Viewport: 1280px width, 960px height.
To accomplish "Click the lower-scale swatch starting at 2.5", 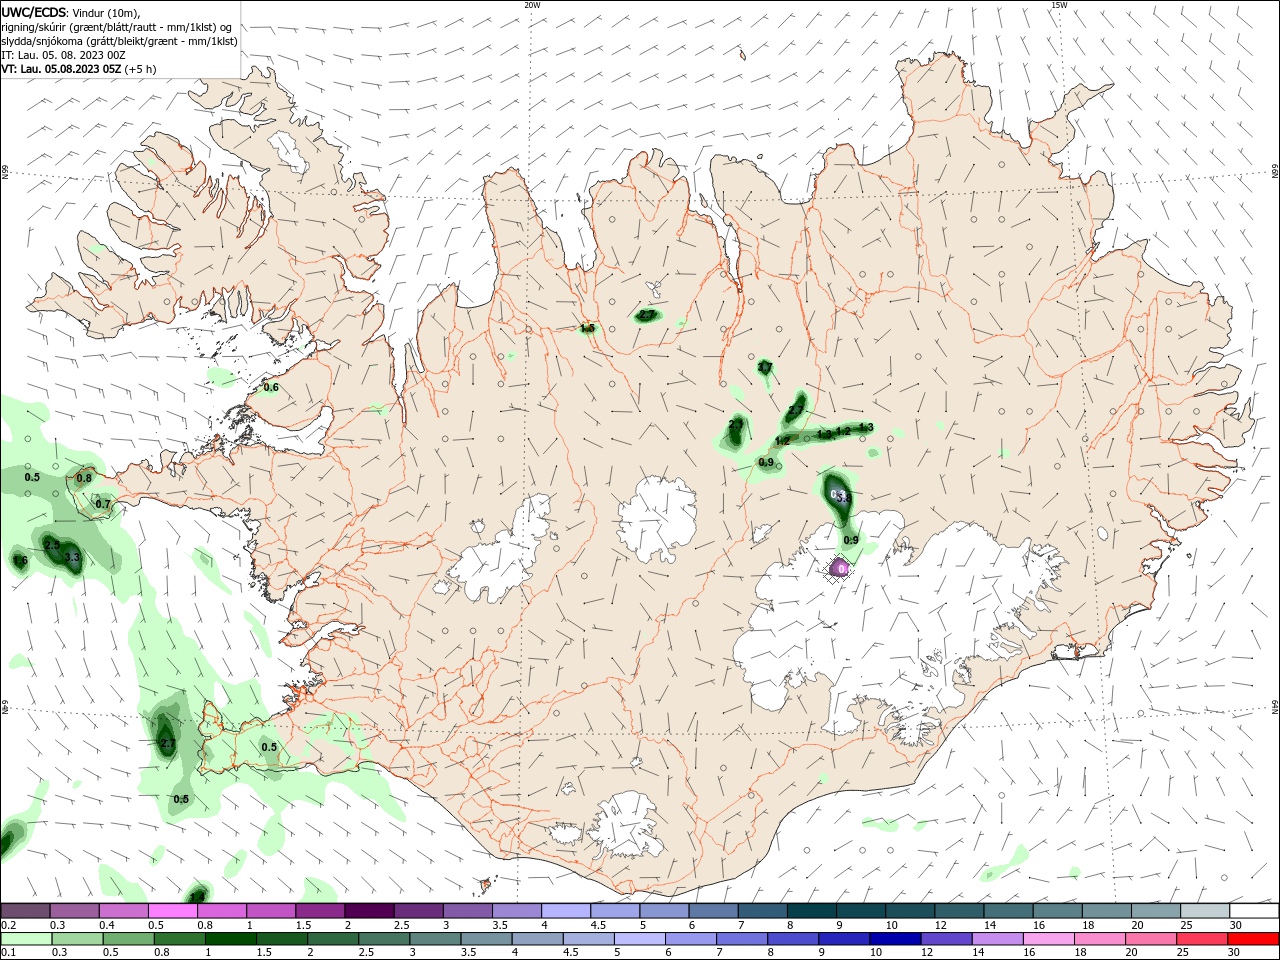I will pos(384,939).
